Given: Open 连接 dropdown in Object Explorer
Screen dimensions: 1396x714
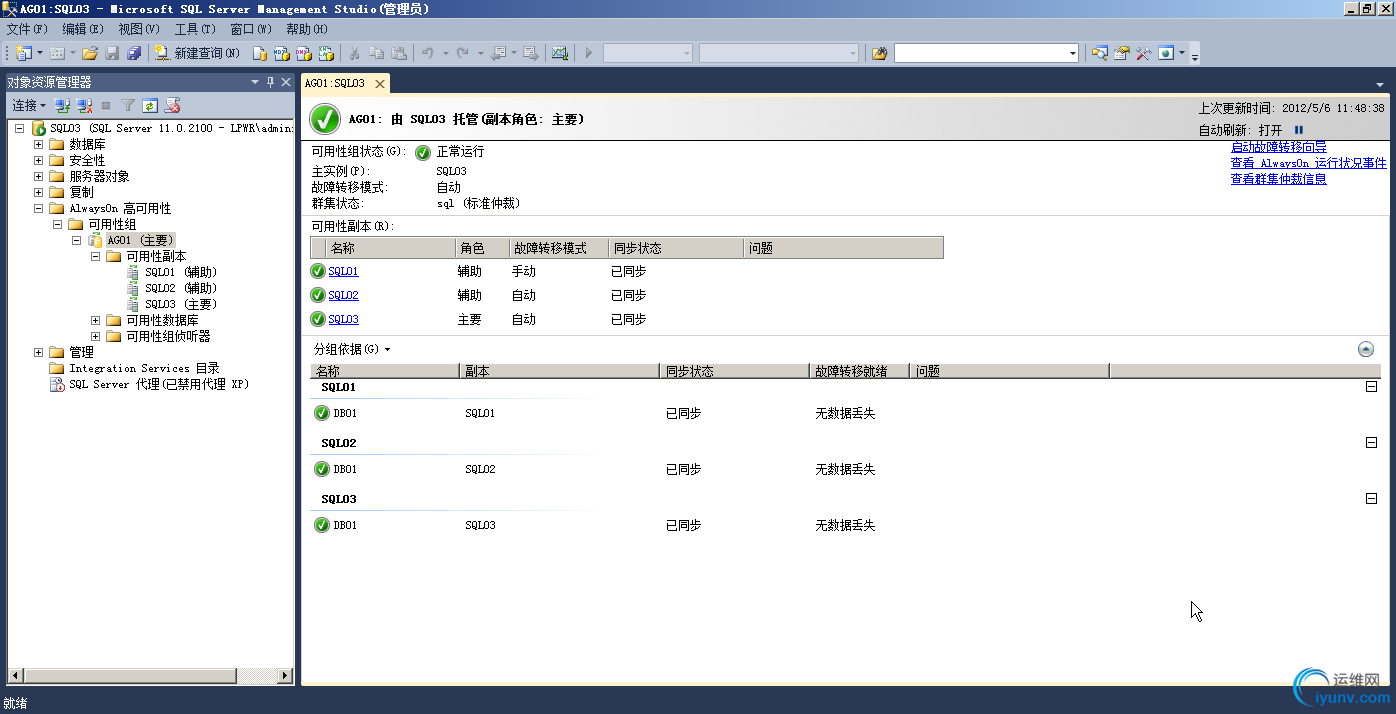Looking at the screenshot, I should click(29, 105).
